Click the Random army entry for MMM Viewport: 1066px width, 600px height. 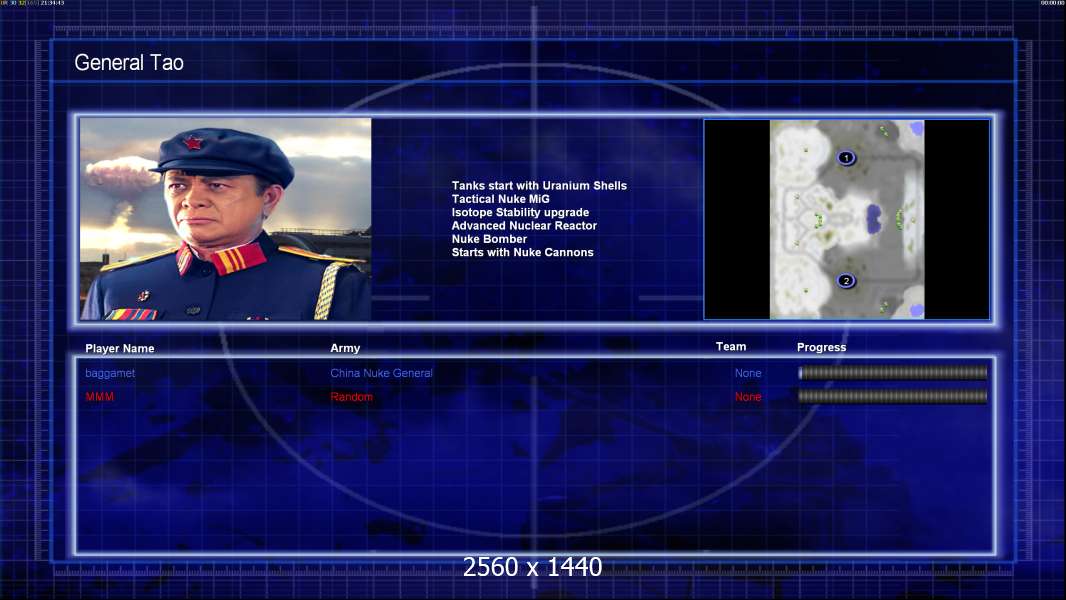pyautogui.click(x=351, y=397)
